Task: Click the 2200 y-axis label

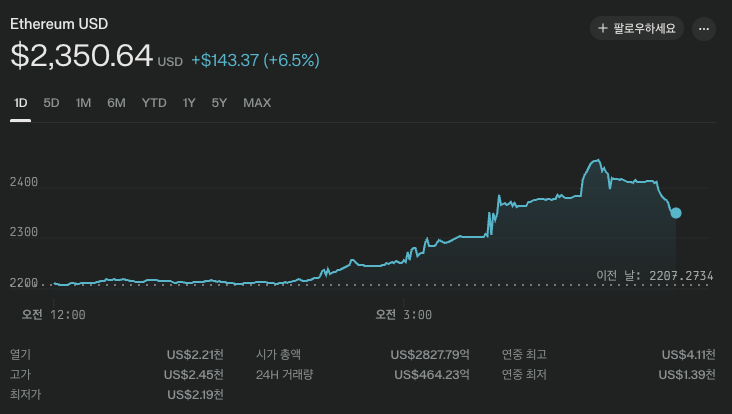Action: tap(24, 283)
